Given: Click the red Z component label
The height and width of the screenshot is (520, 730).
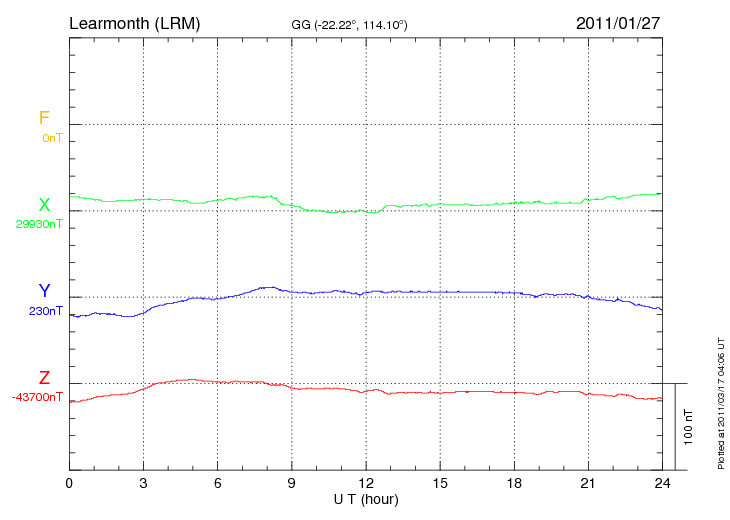Looking at the screenshot, I should pyautogui.click(x=44, y=378).
